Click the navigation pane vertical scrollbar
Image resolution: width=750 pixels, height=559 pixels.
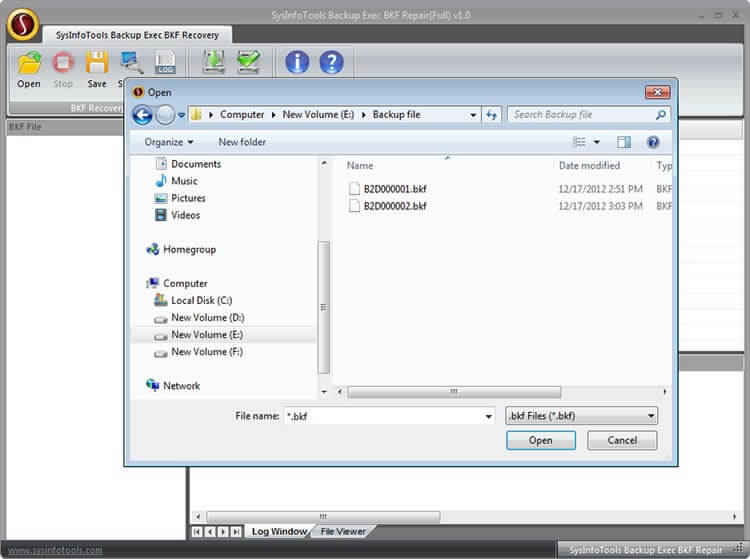point(324,307)
